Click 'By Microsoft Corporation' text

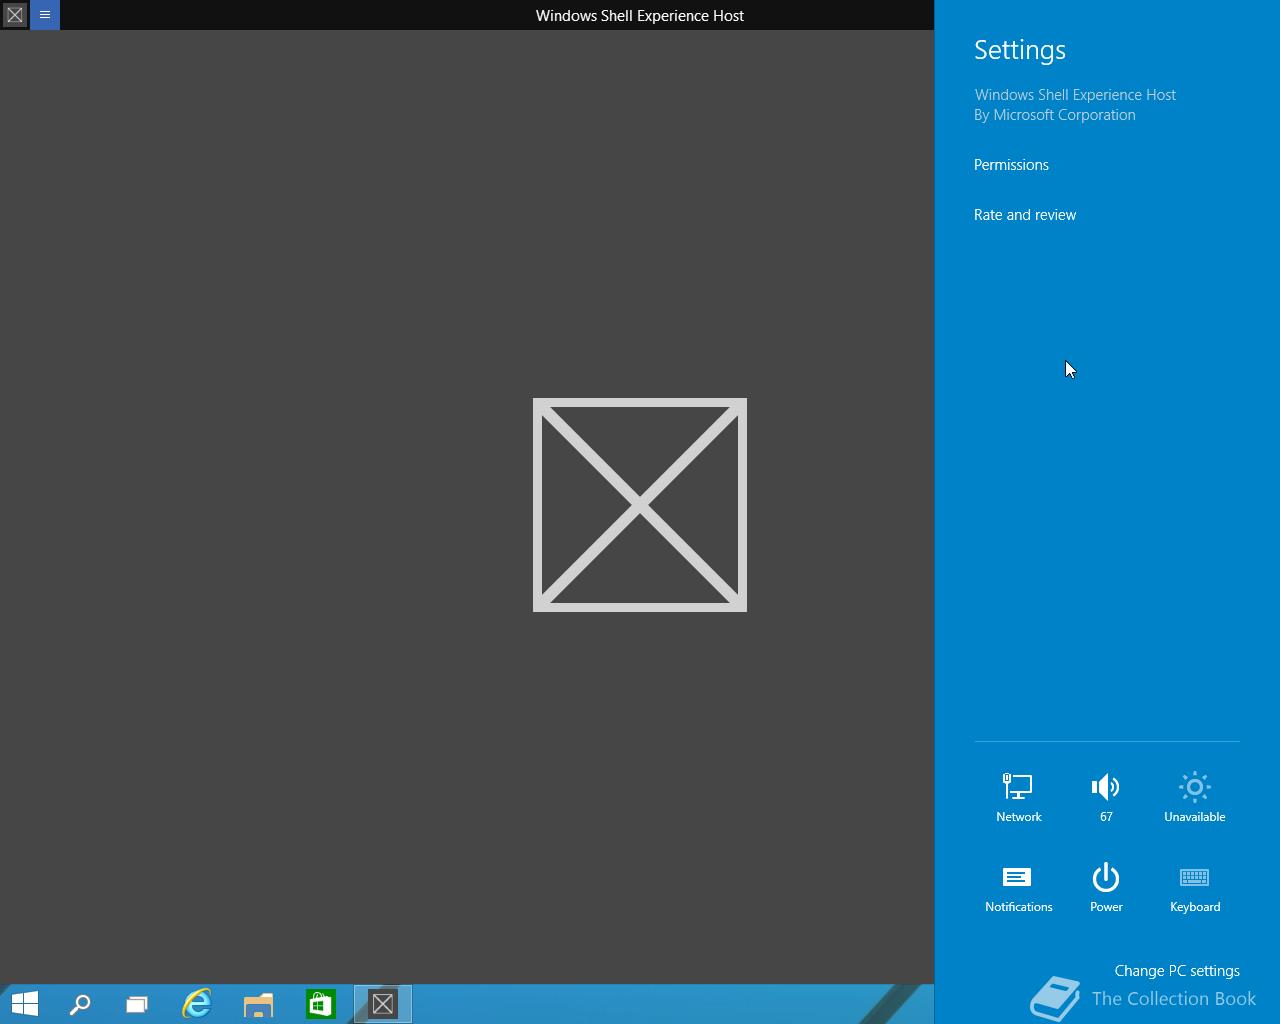[1055, 115]
